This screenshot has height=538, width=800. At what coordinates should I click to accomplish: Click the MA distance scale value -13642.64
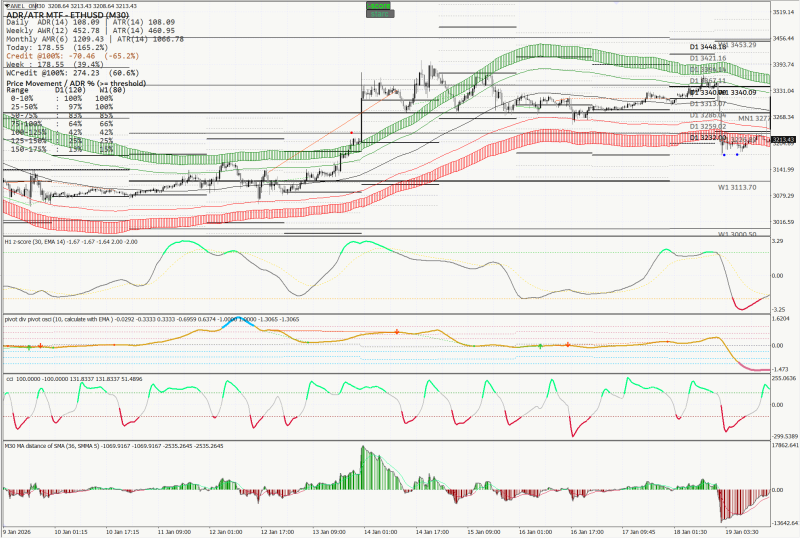click(x=785, y=523)
